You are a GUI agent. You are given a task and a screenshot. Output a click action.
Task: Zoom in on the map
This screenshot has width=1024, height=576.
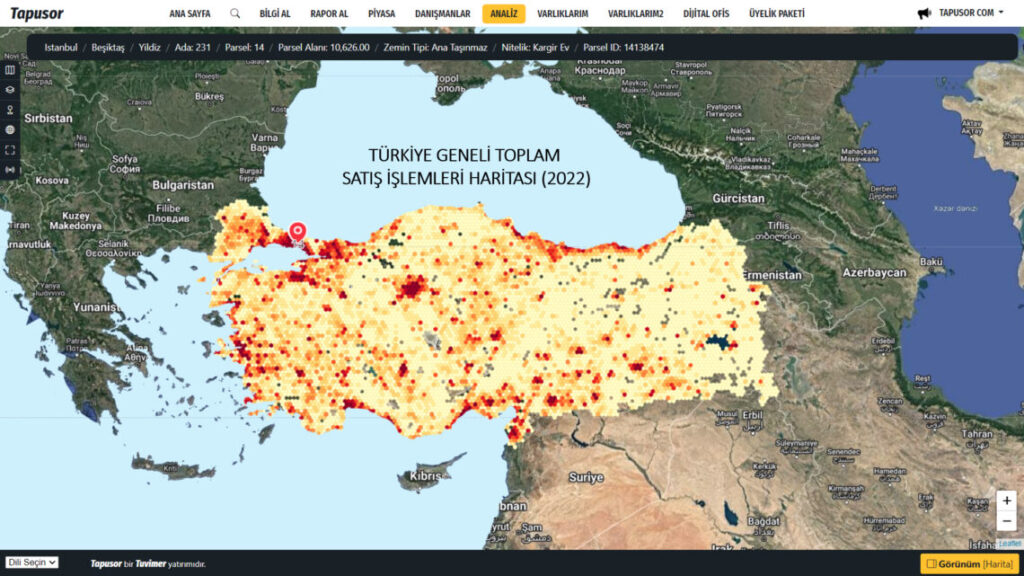pyautogui.click(x=1006, y=501)
